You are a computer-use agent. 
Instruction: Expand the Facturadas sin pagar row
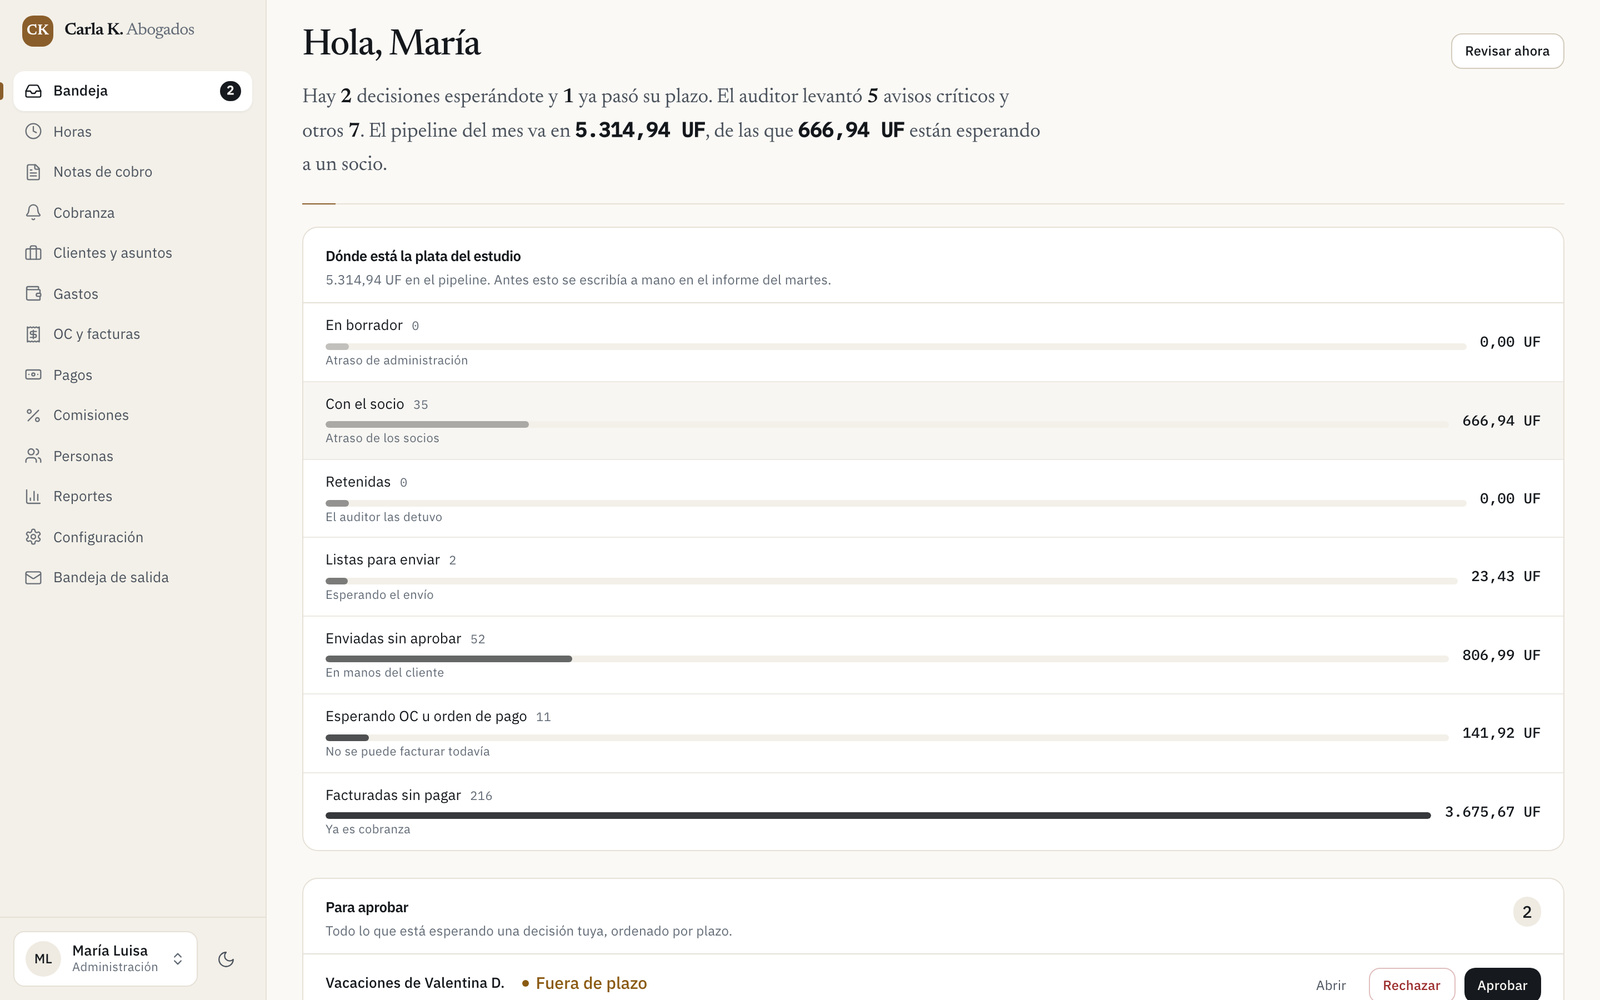tap(933, 812)
